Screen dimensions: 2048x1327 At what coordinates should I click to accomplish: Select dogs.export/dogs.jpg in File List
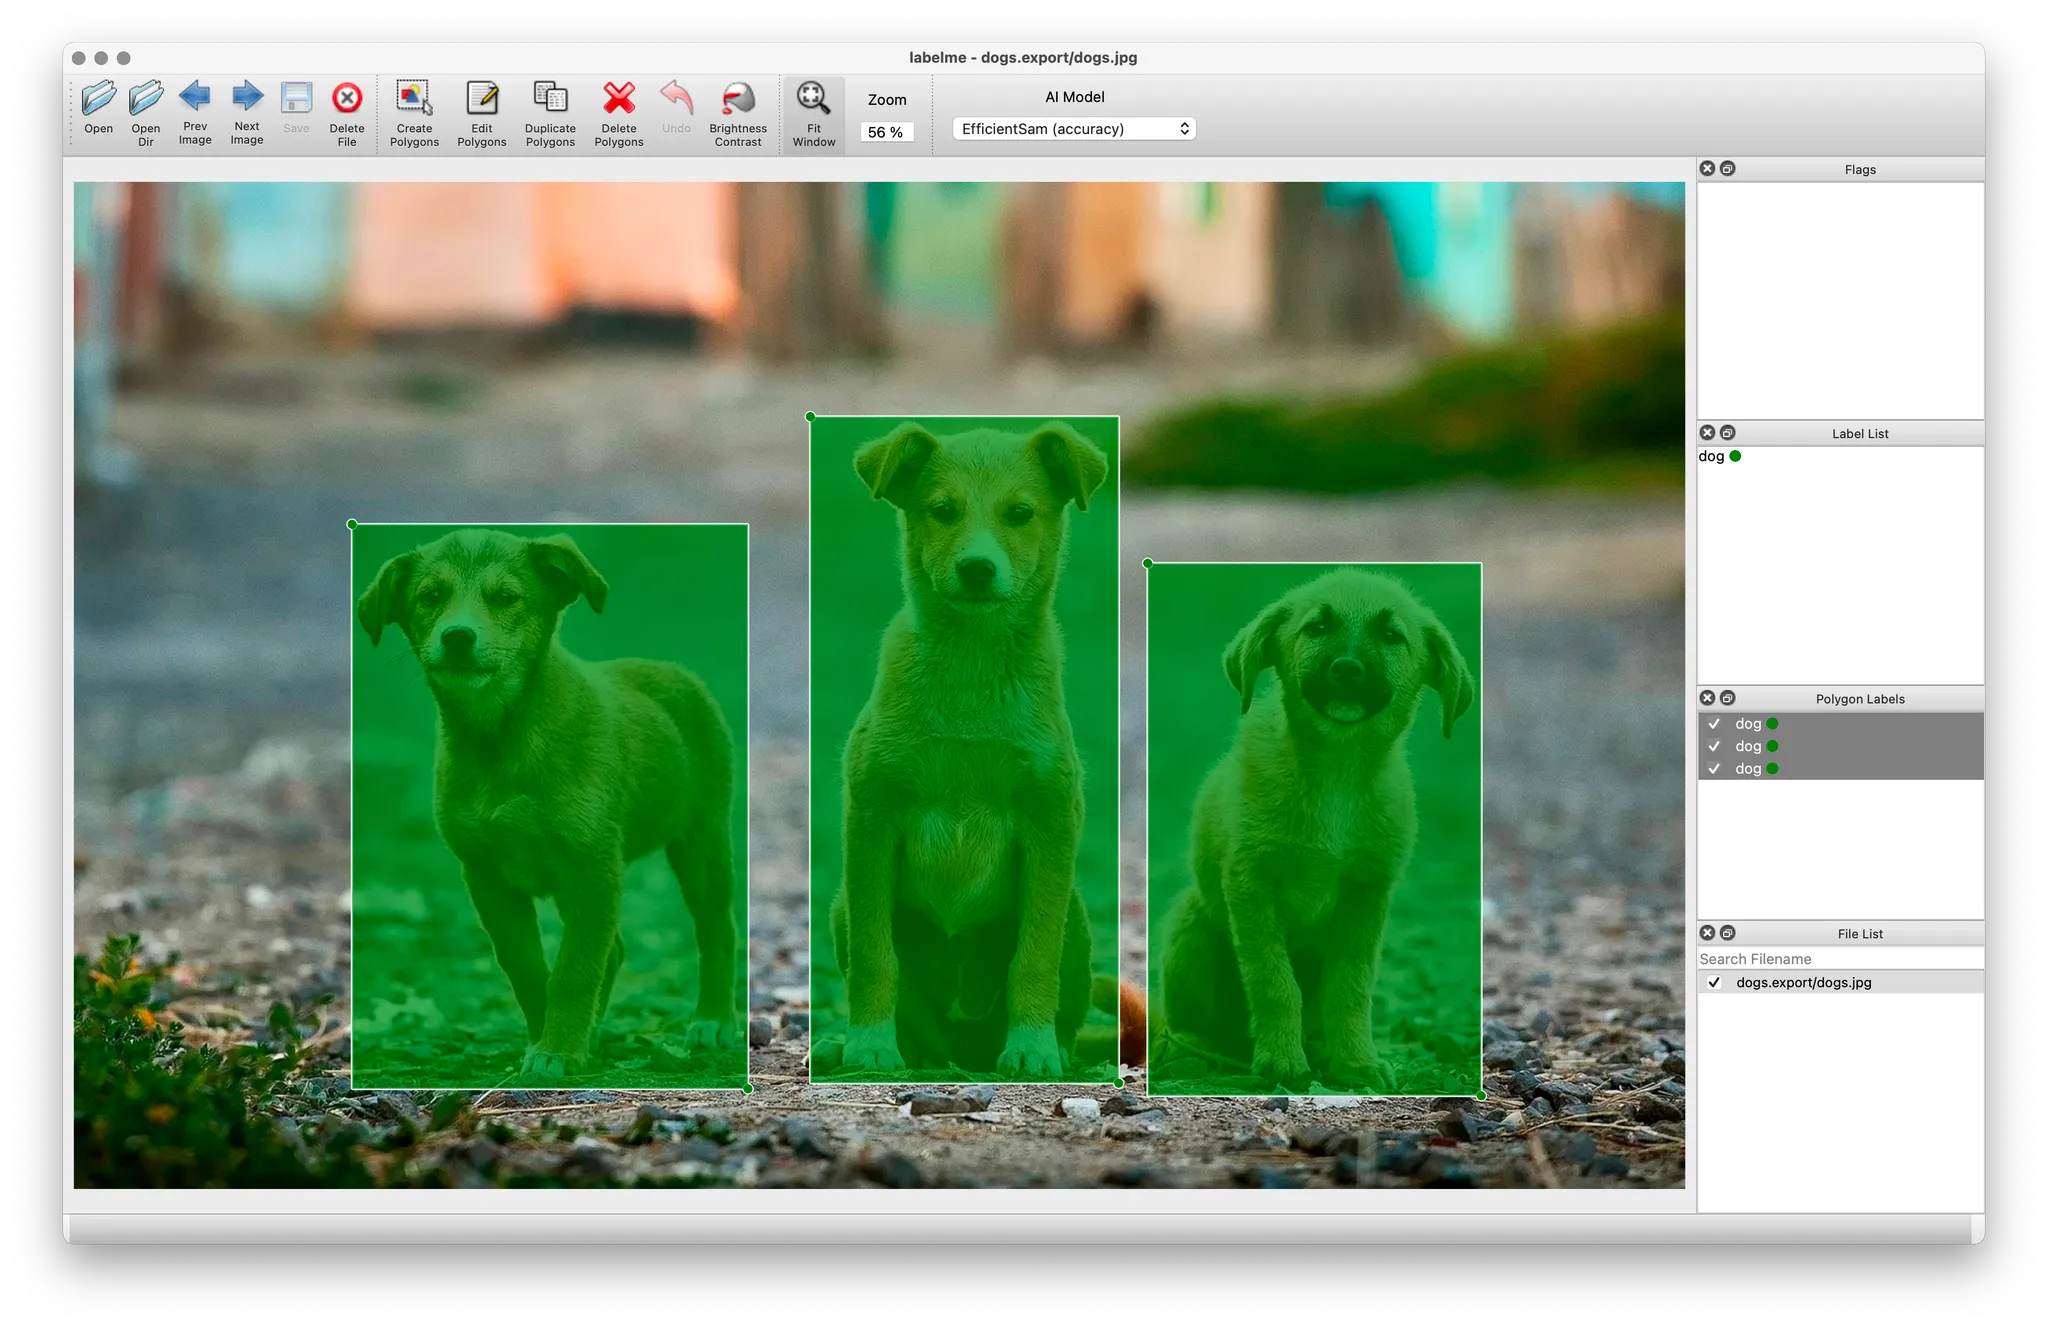(1803, 982)
